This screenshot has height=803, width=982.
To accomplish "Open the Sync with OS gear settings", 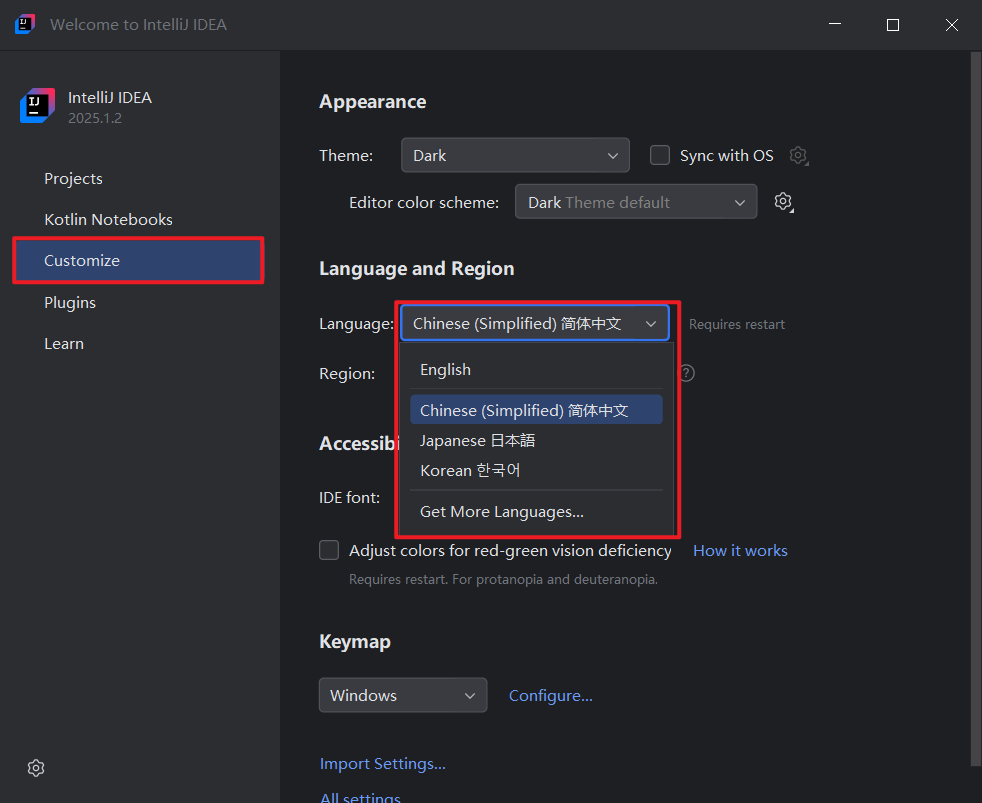I will coord(799,155).
